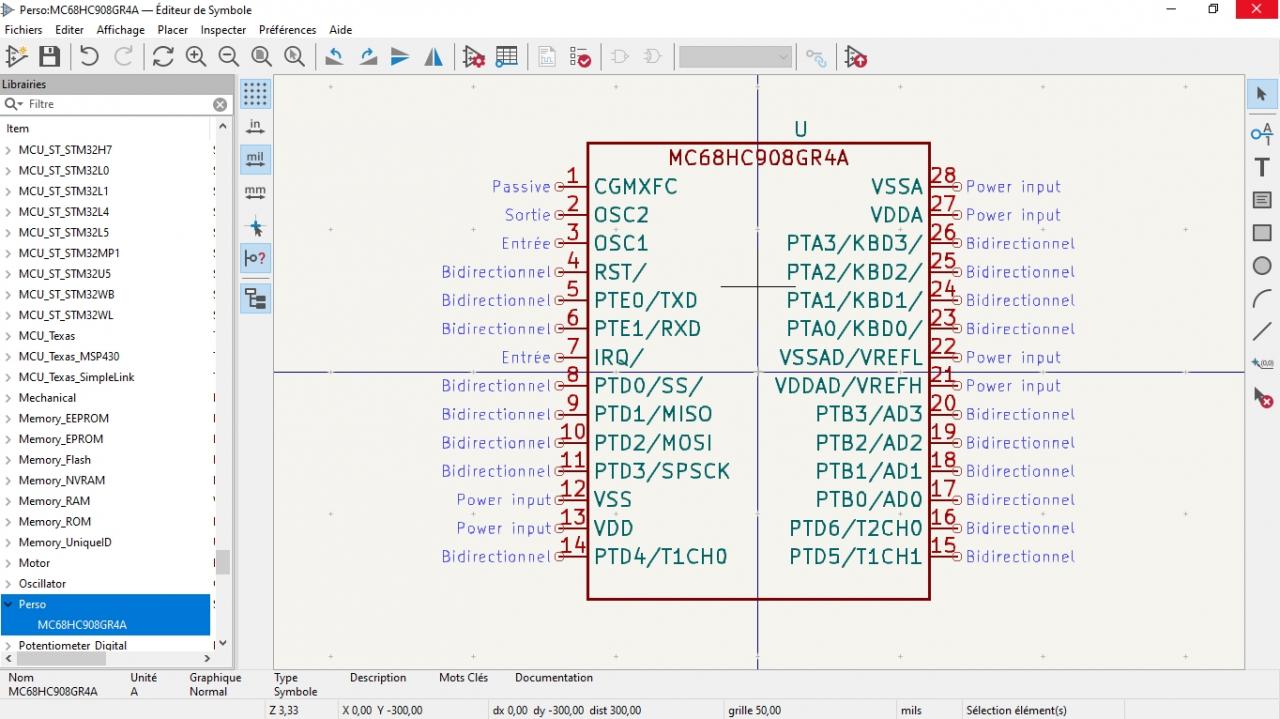Click the Item column header
This screenshot has height=719, width=1280.
tap(105, 128)
